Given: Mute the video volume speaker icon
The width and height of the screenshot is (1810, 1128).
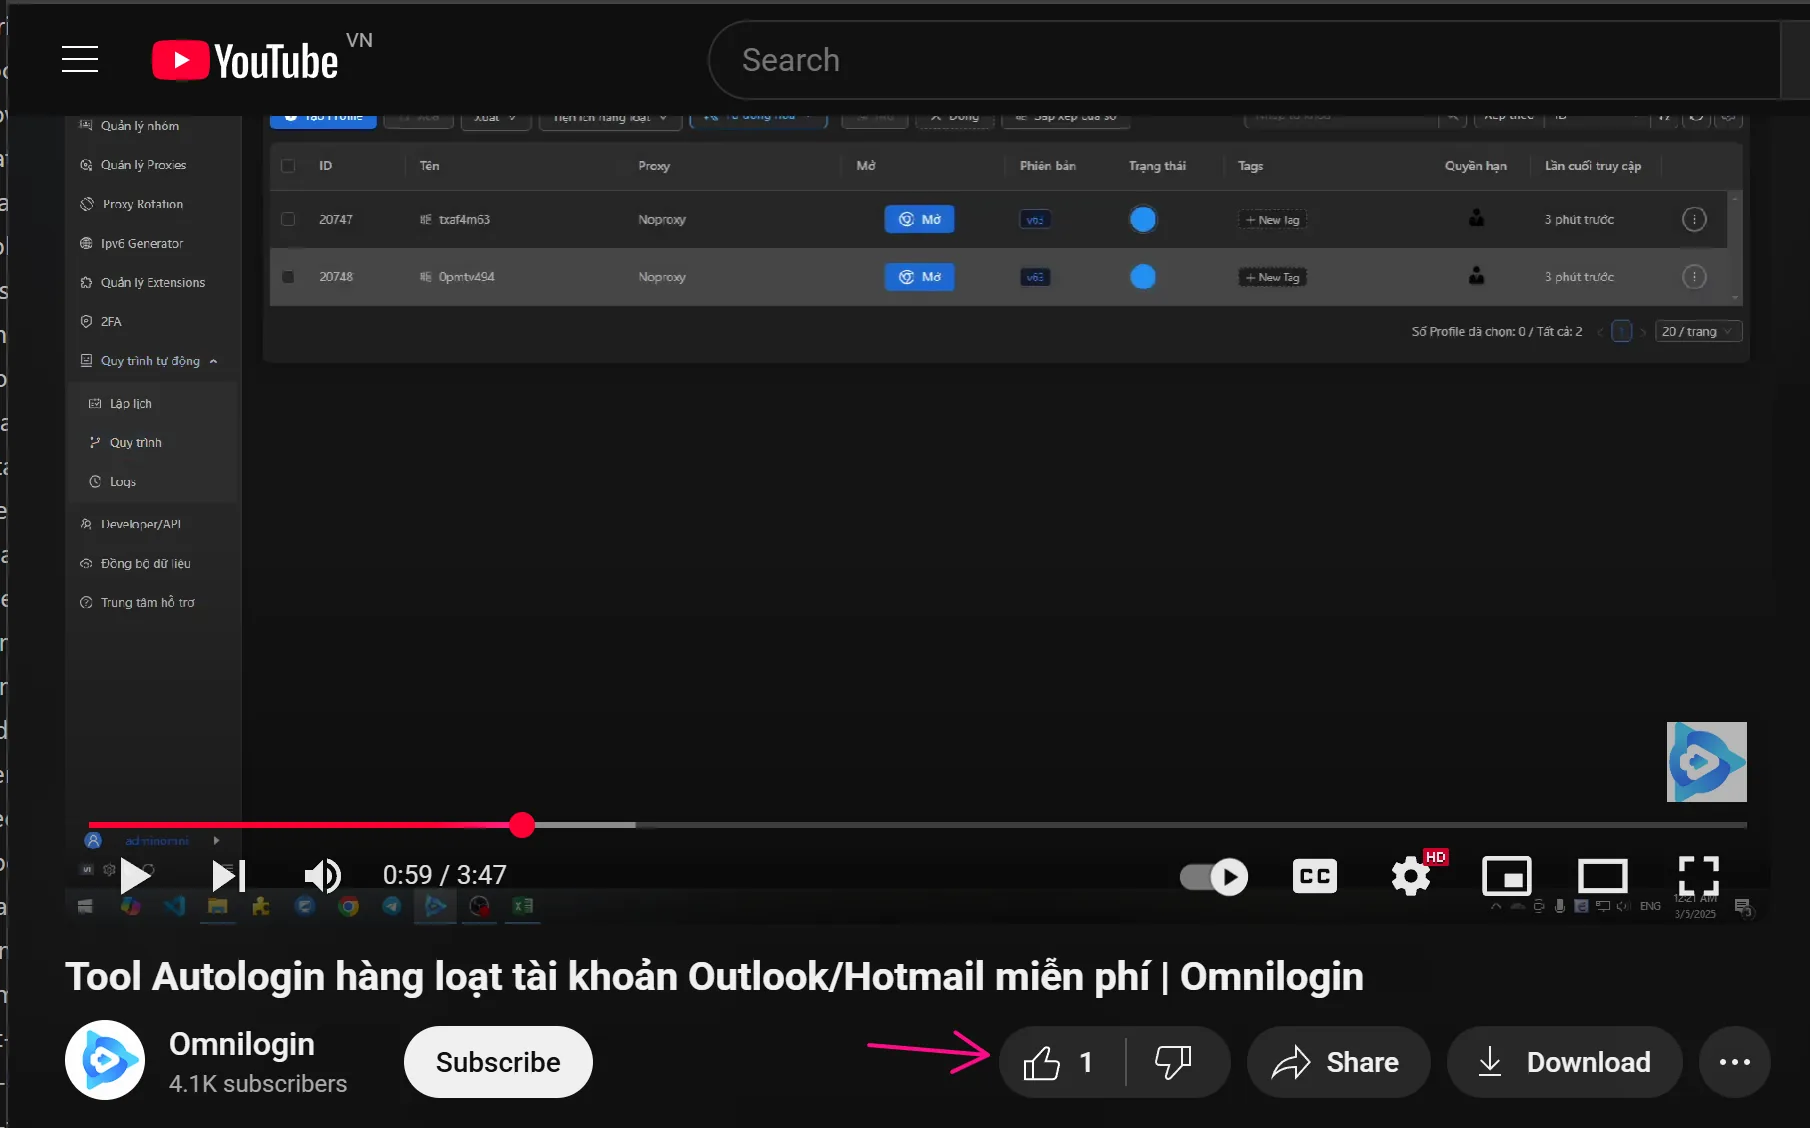Looking at the screenshot, I should [x=322, y=876].
